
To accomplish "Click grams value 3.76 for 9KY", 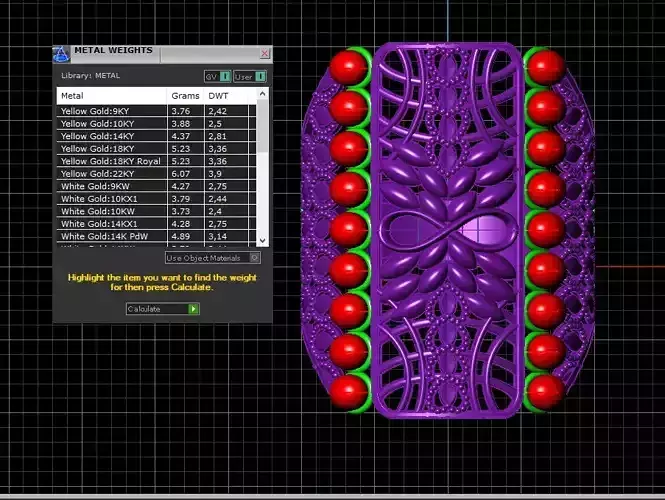I will click(181, 111).
